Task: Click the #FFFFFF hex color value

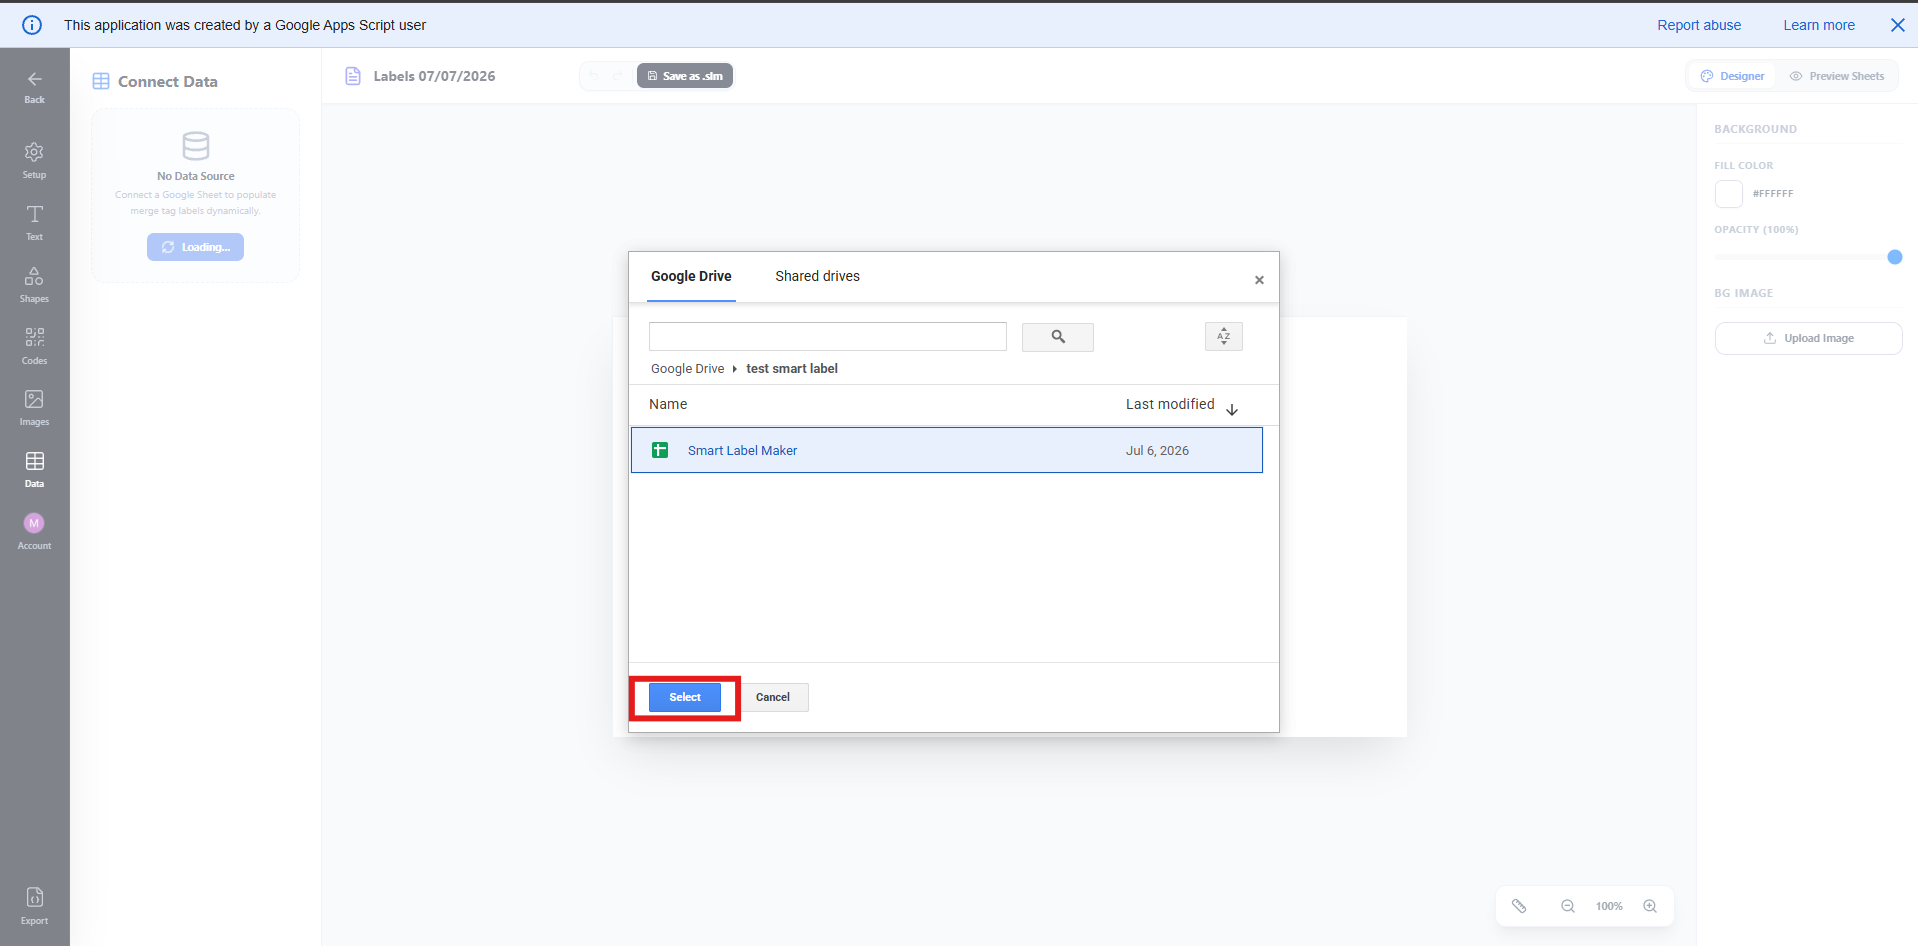Action: (1773, 194)
